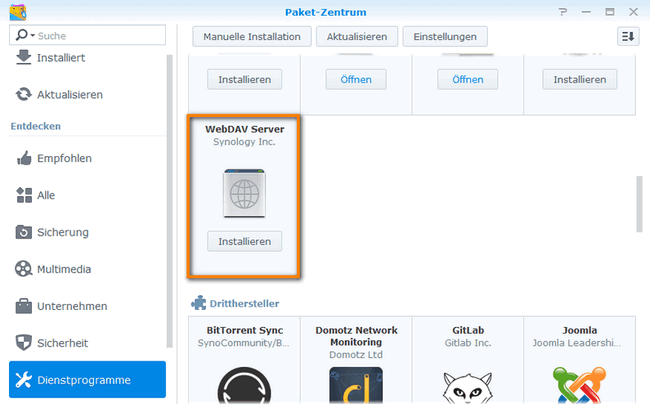Click the Joomla Leadership publisher text
The width and height of the screenshot is (650, 404).
(577, 343)
